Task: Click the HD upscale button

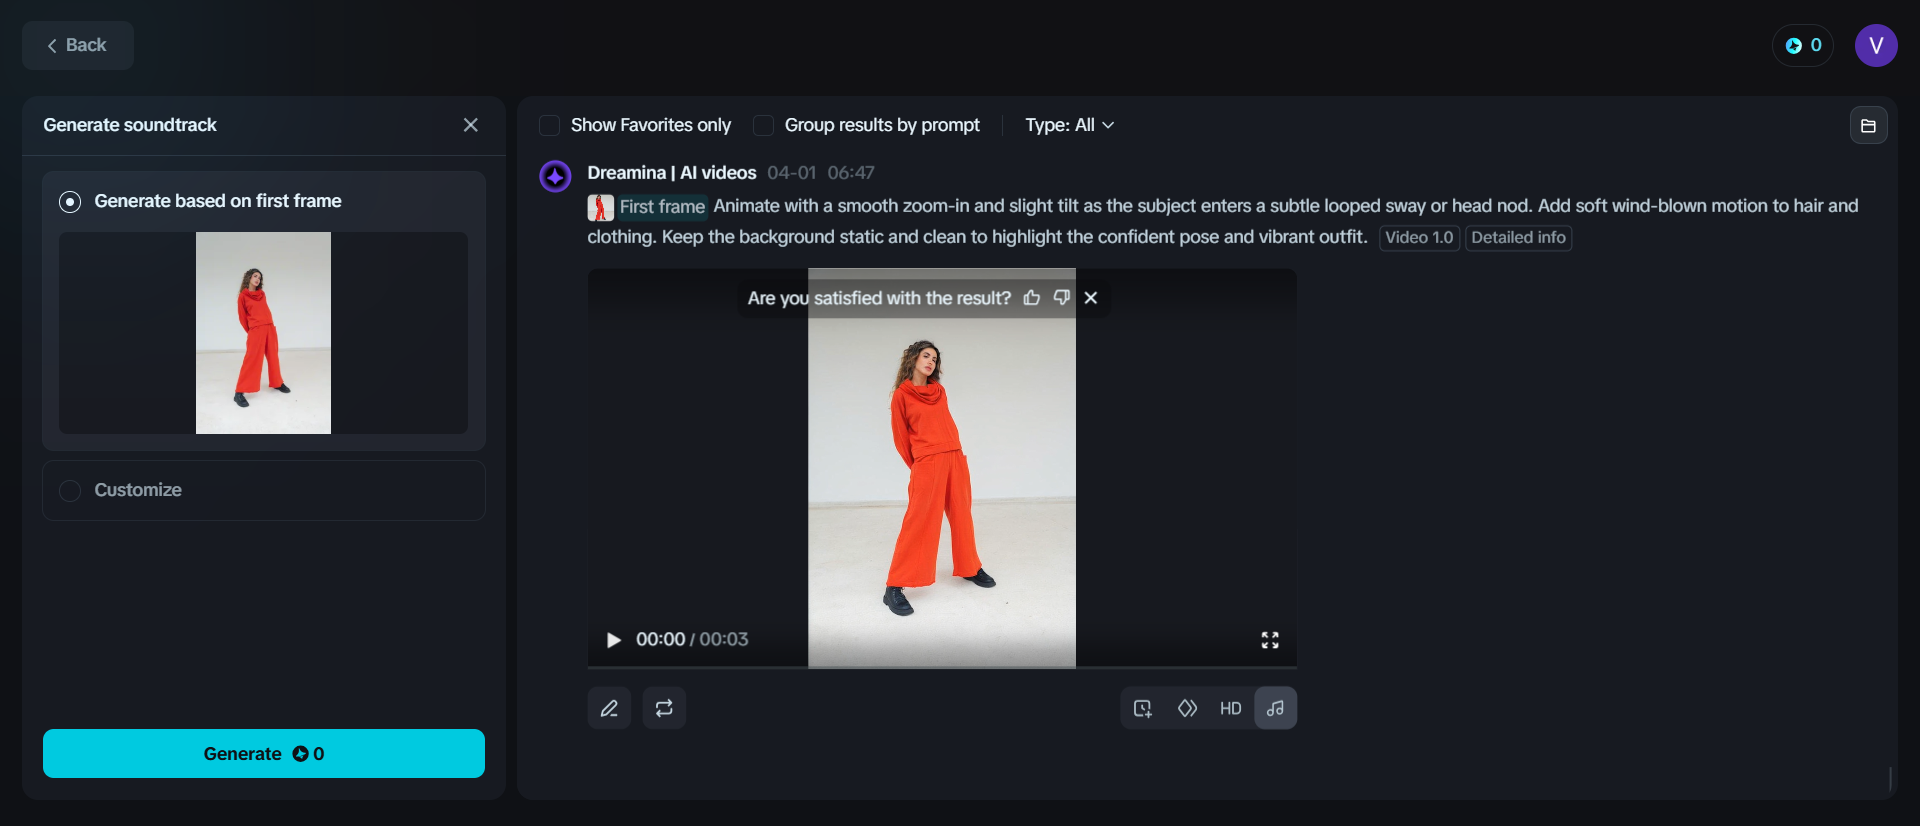Action: pos(1231,708)
